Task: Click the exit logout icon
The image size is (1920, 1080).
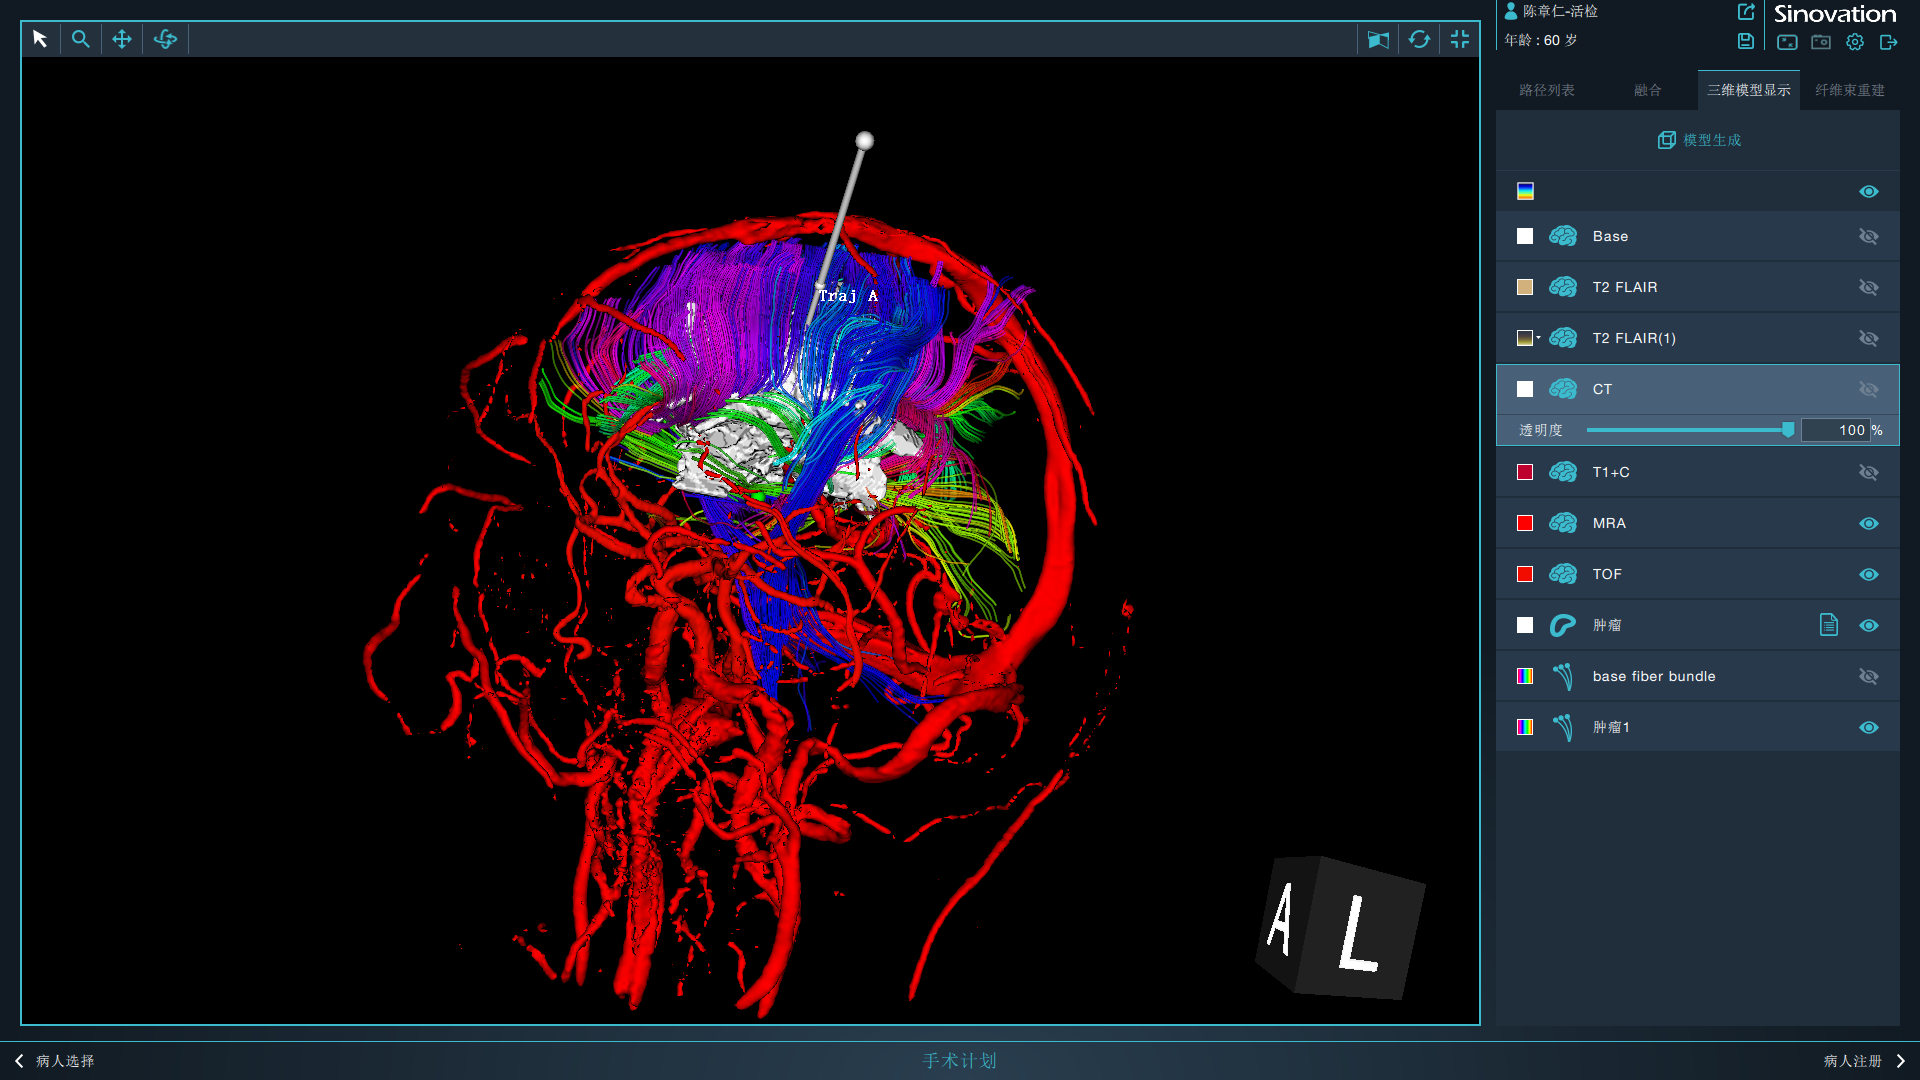Action: click(x=1888, y=42)
